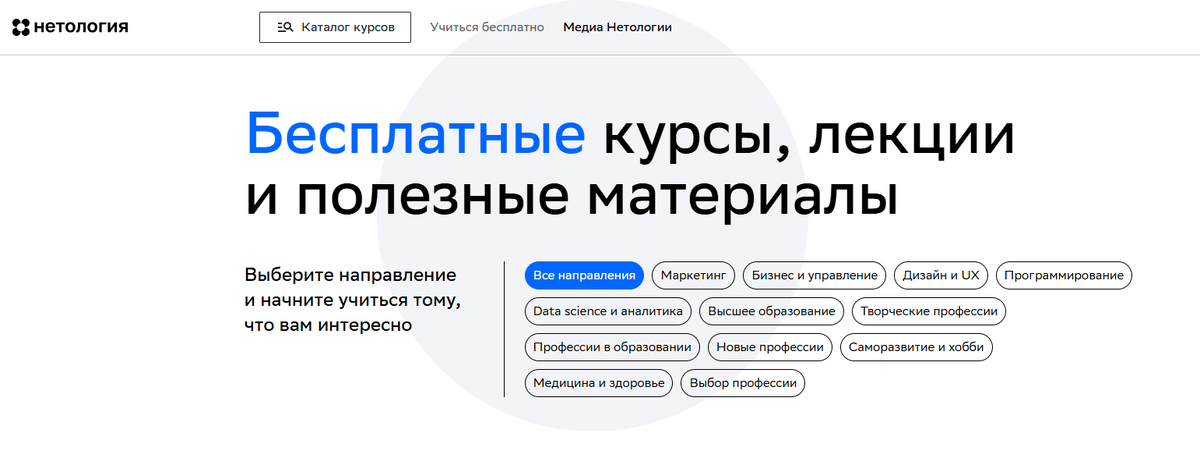The height and width of the screenshot is (451, 1200).
Task: Select the Все направления filter
Action: tap(584, 275)
